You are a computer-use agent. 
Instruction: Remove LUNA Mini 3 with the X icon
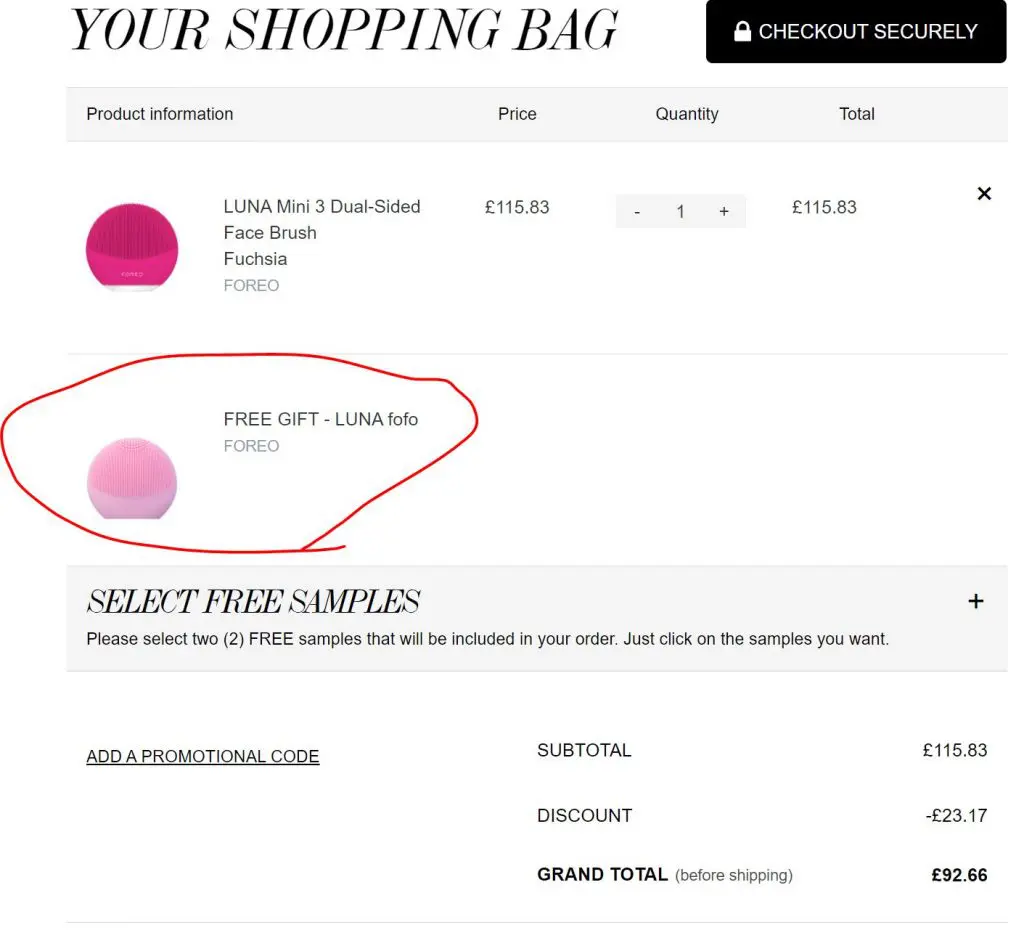point(984,194)
